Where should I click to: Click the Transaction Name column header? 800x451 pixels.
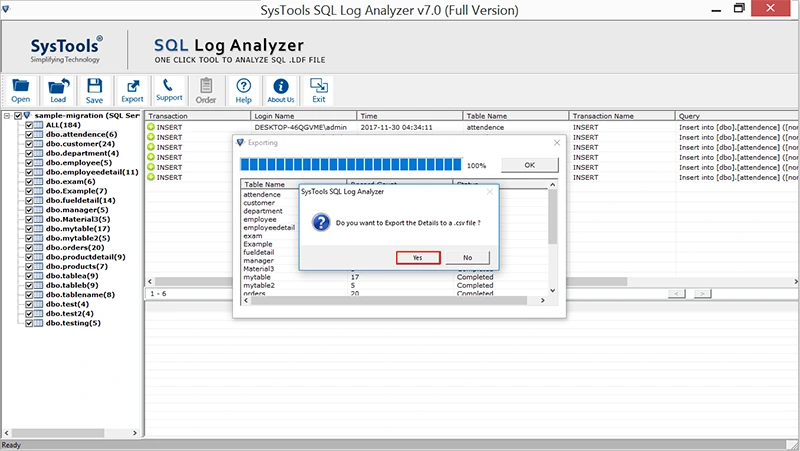(622, 116)
